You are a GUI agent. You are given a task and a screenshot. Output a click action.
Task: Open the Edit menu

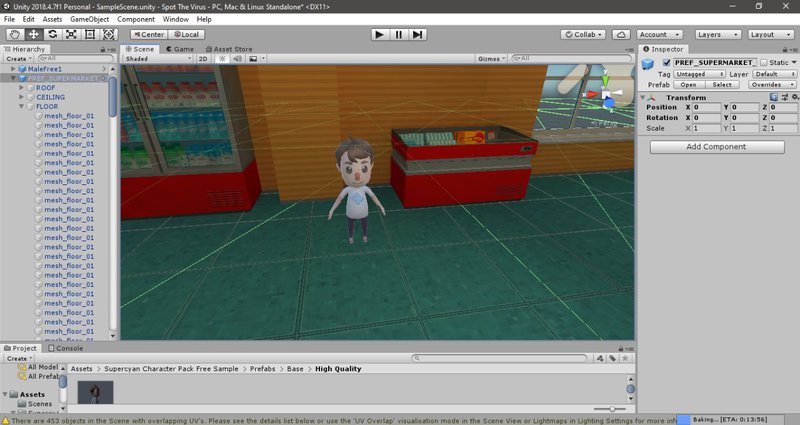click(x=29, y=19)
